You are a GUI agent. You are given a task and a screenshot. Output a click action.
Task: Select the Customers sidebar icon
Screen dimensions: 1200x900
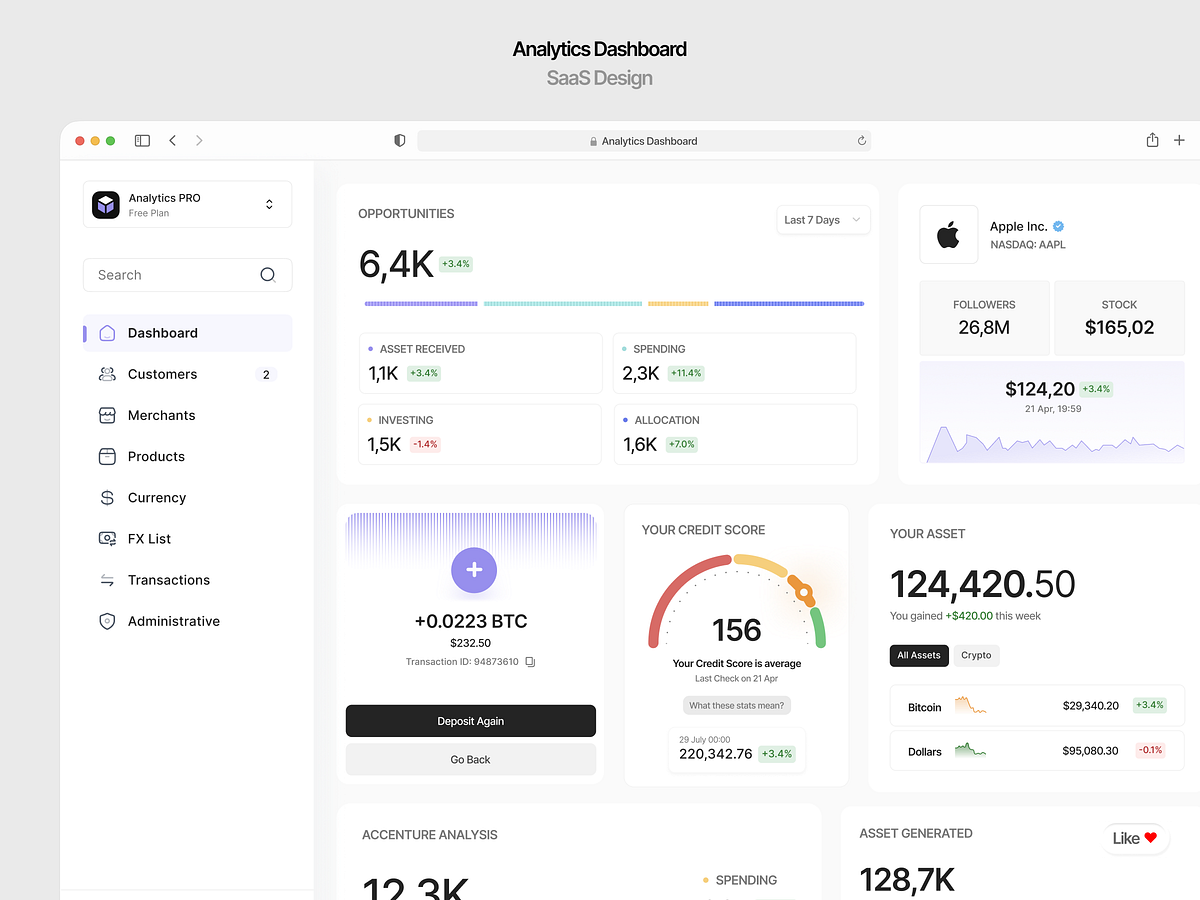107,374
